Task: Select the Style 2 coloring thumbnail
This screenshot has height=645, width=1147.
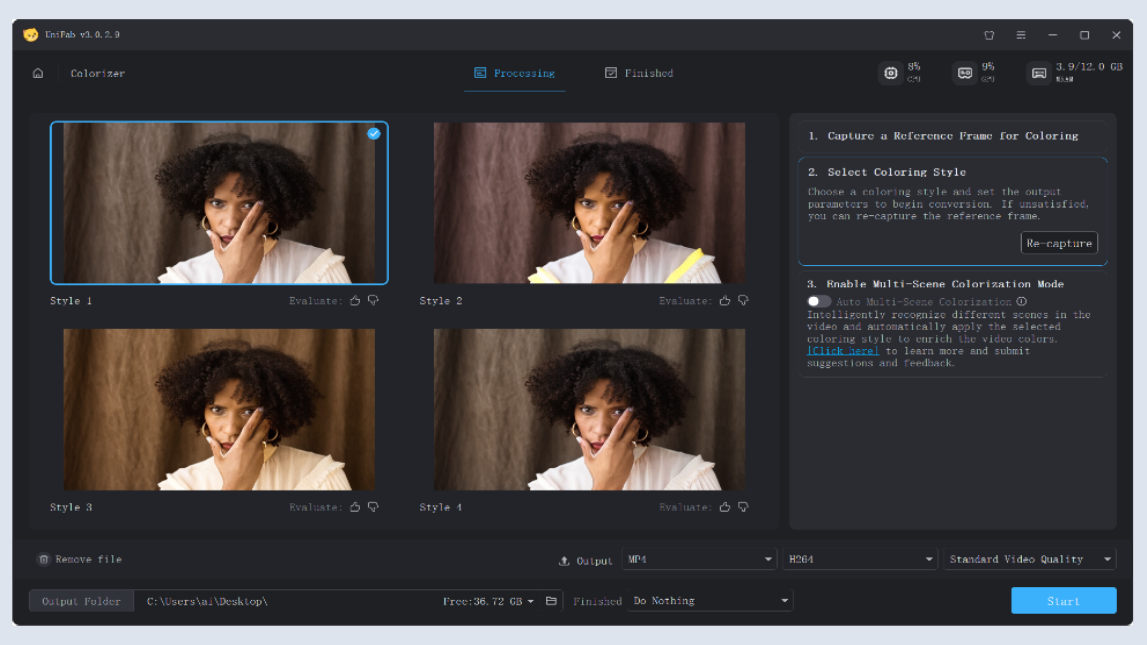Action: [x=589, y=203]
